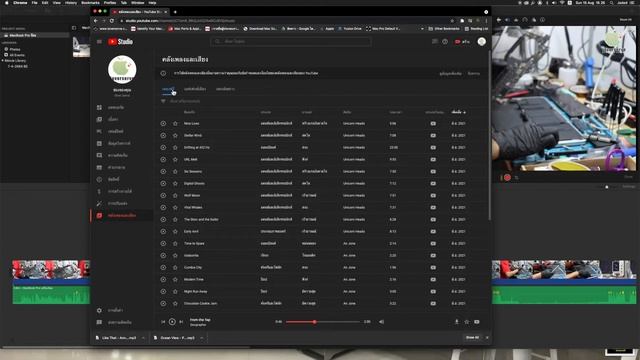Open the Customization section in the sidebar

tap(122, 203)
